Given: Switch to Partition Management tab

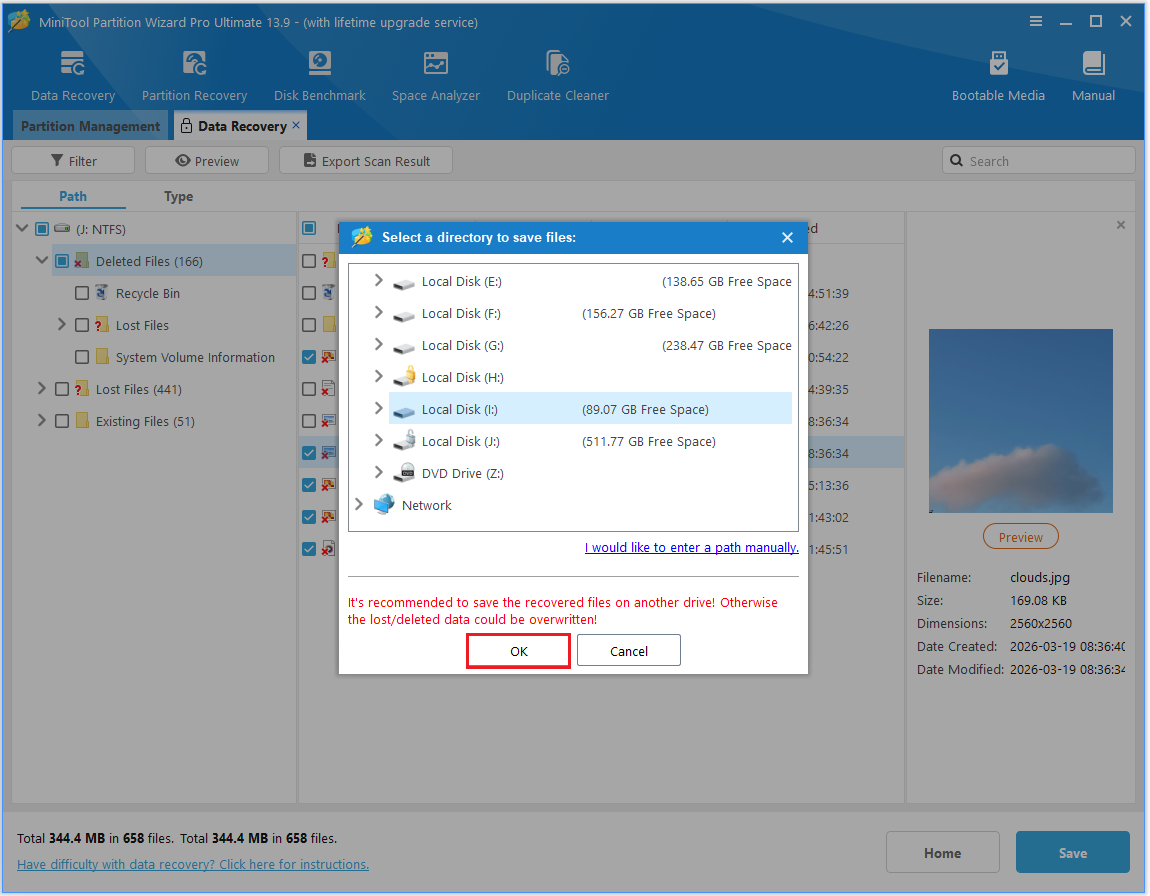Looking at the screenshot, I should point(90,126).
